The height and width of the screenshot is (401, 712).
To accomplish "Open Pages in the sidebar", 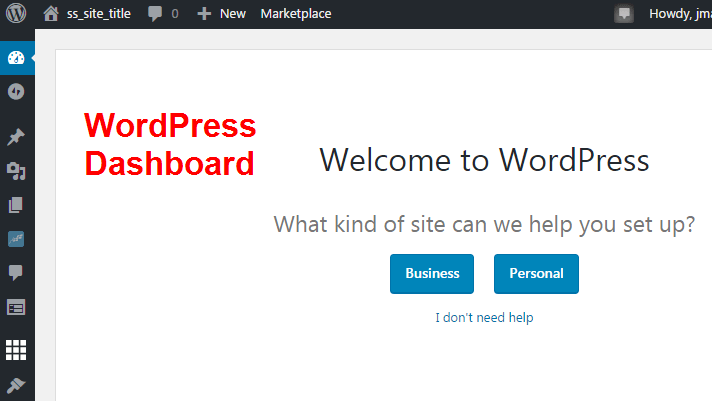I will click(x=16, y=205).
